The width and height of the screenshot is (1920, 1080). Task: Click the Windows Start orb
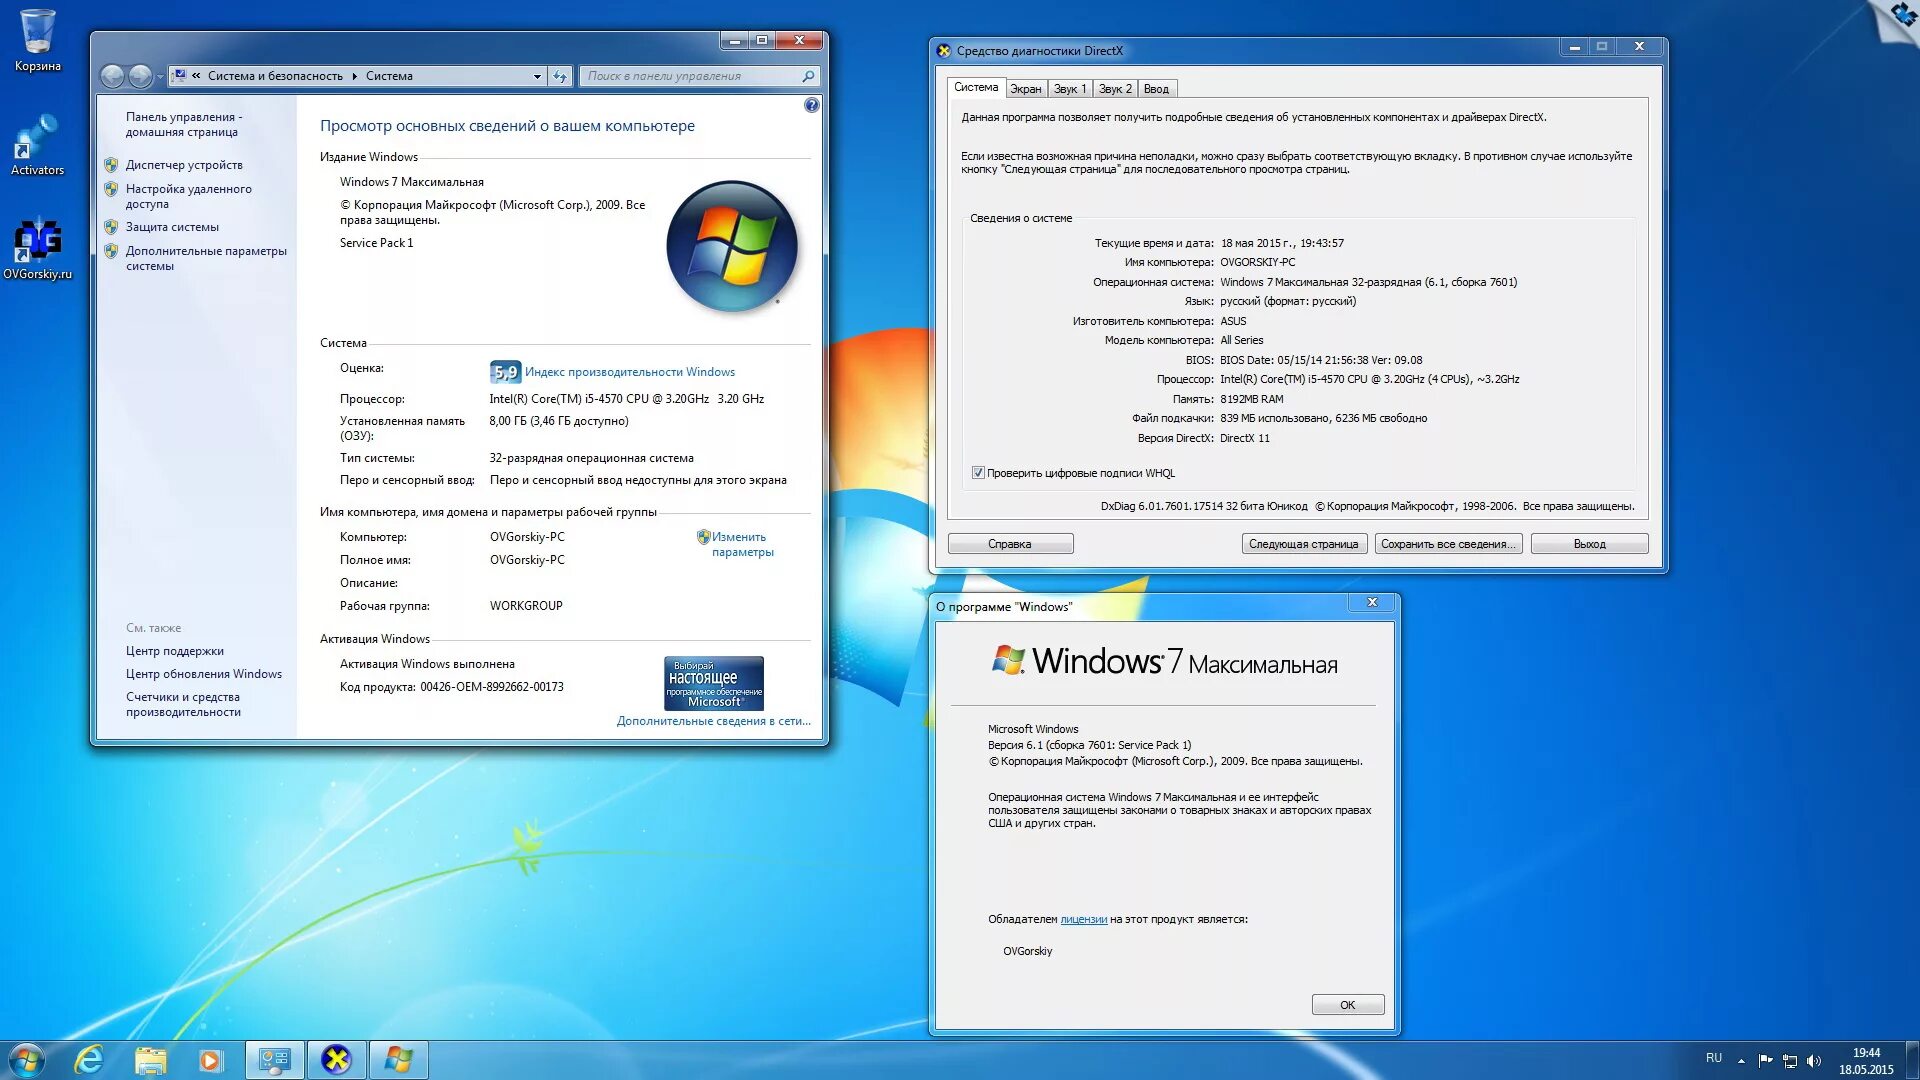[27, 1059]
